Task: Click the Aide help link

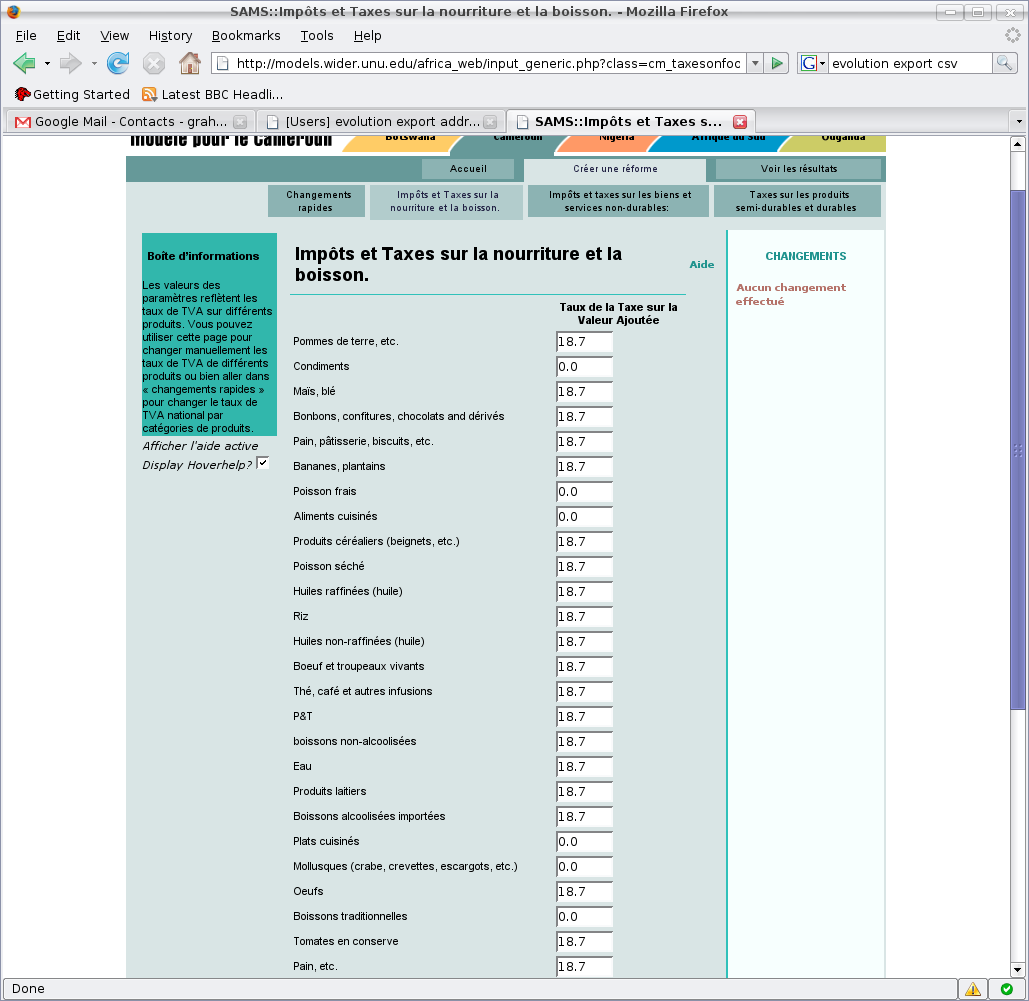Action: click(x=702, y=265)
